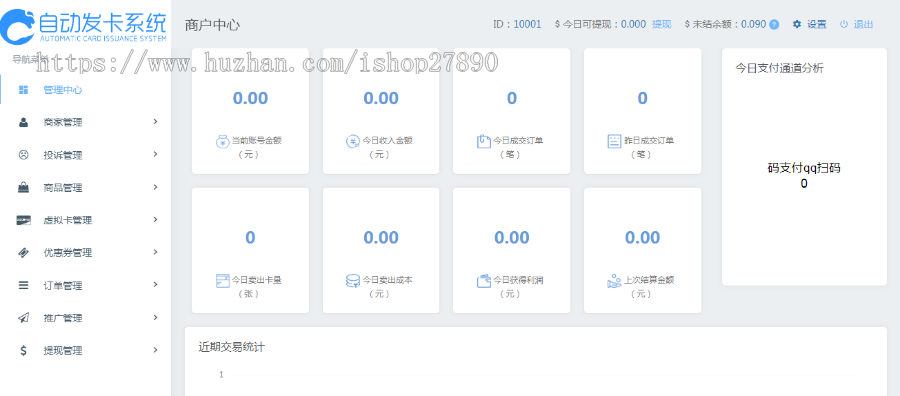Click the clipboard icon beside 今日成交订单

pos(483,141)
